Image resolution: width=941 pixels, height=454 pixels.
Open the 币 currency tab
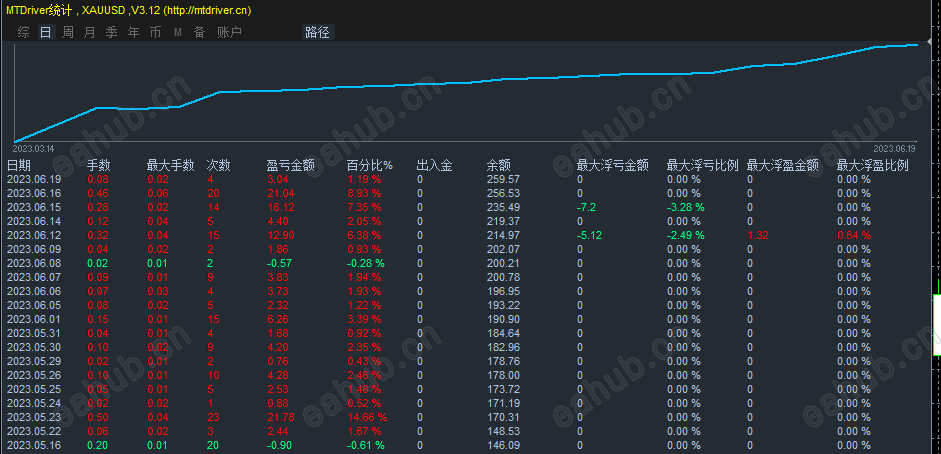click(155, 32)
